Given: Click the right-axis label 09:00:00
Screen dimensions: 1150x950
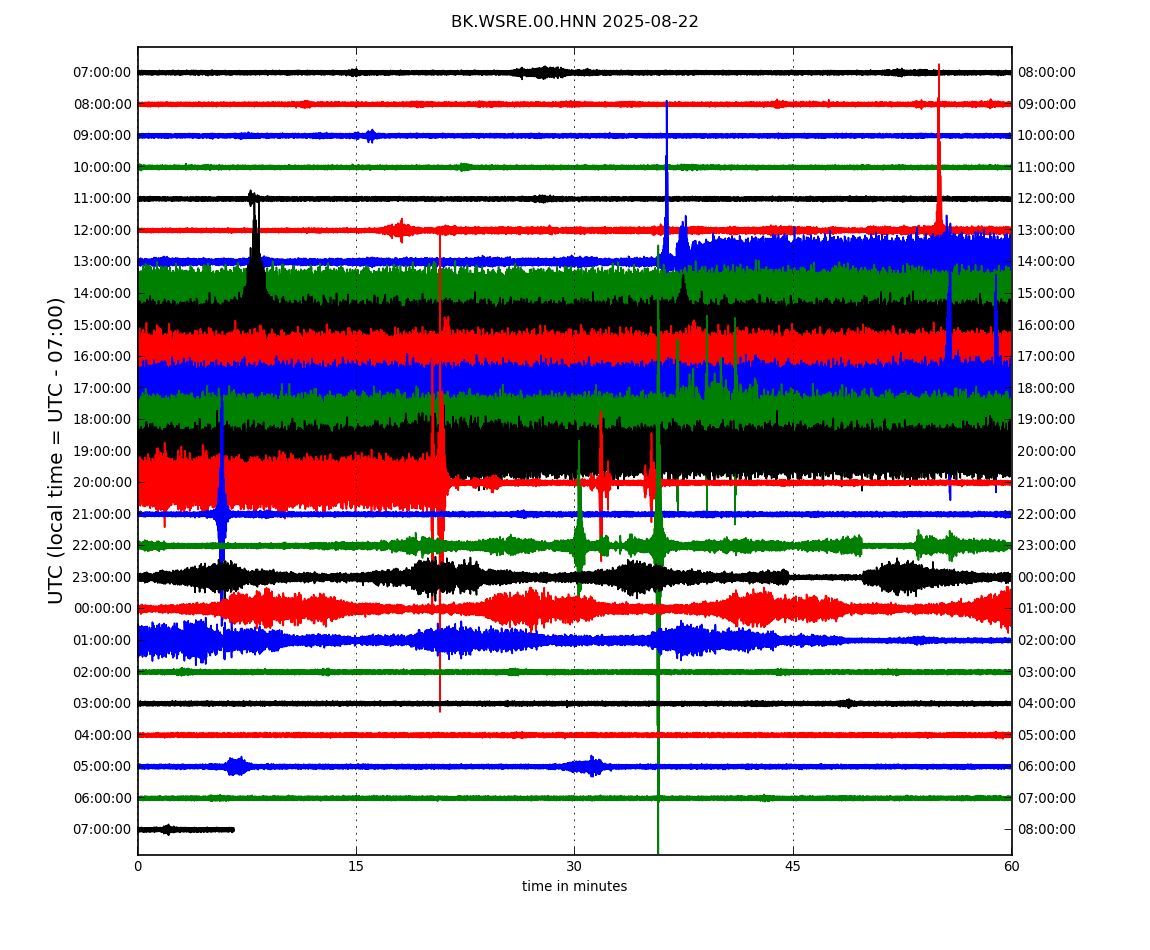Looking at the screenshot, I should [x=1047, y=104].
